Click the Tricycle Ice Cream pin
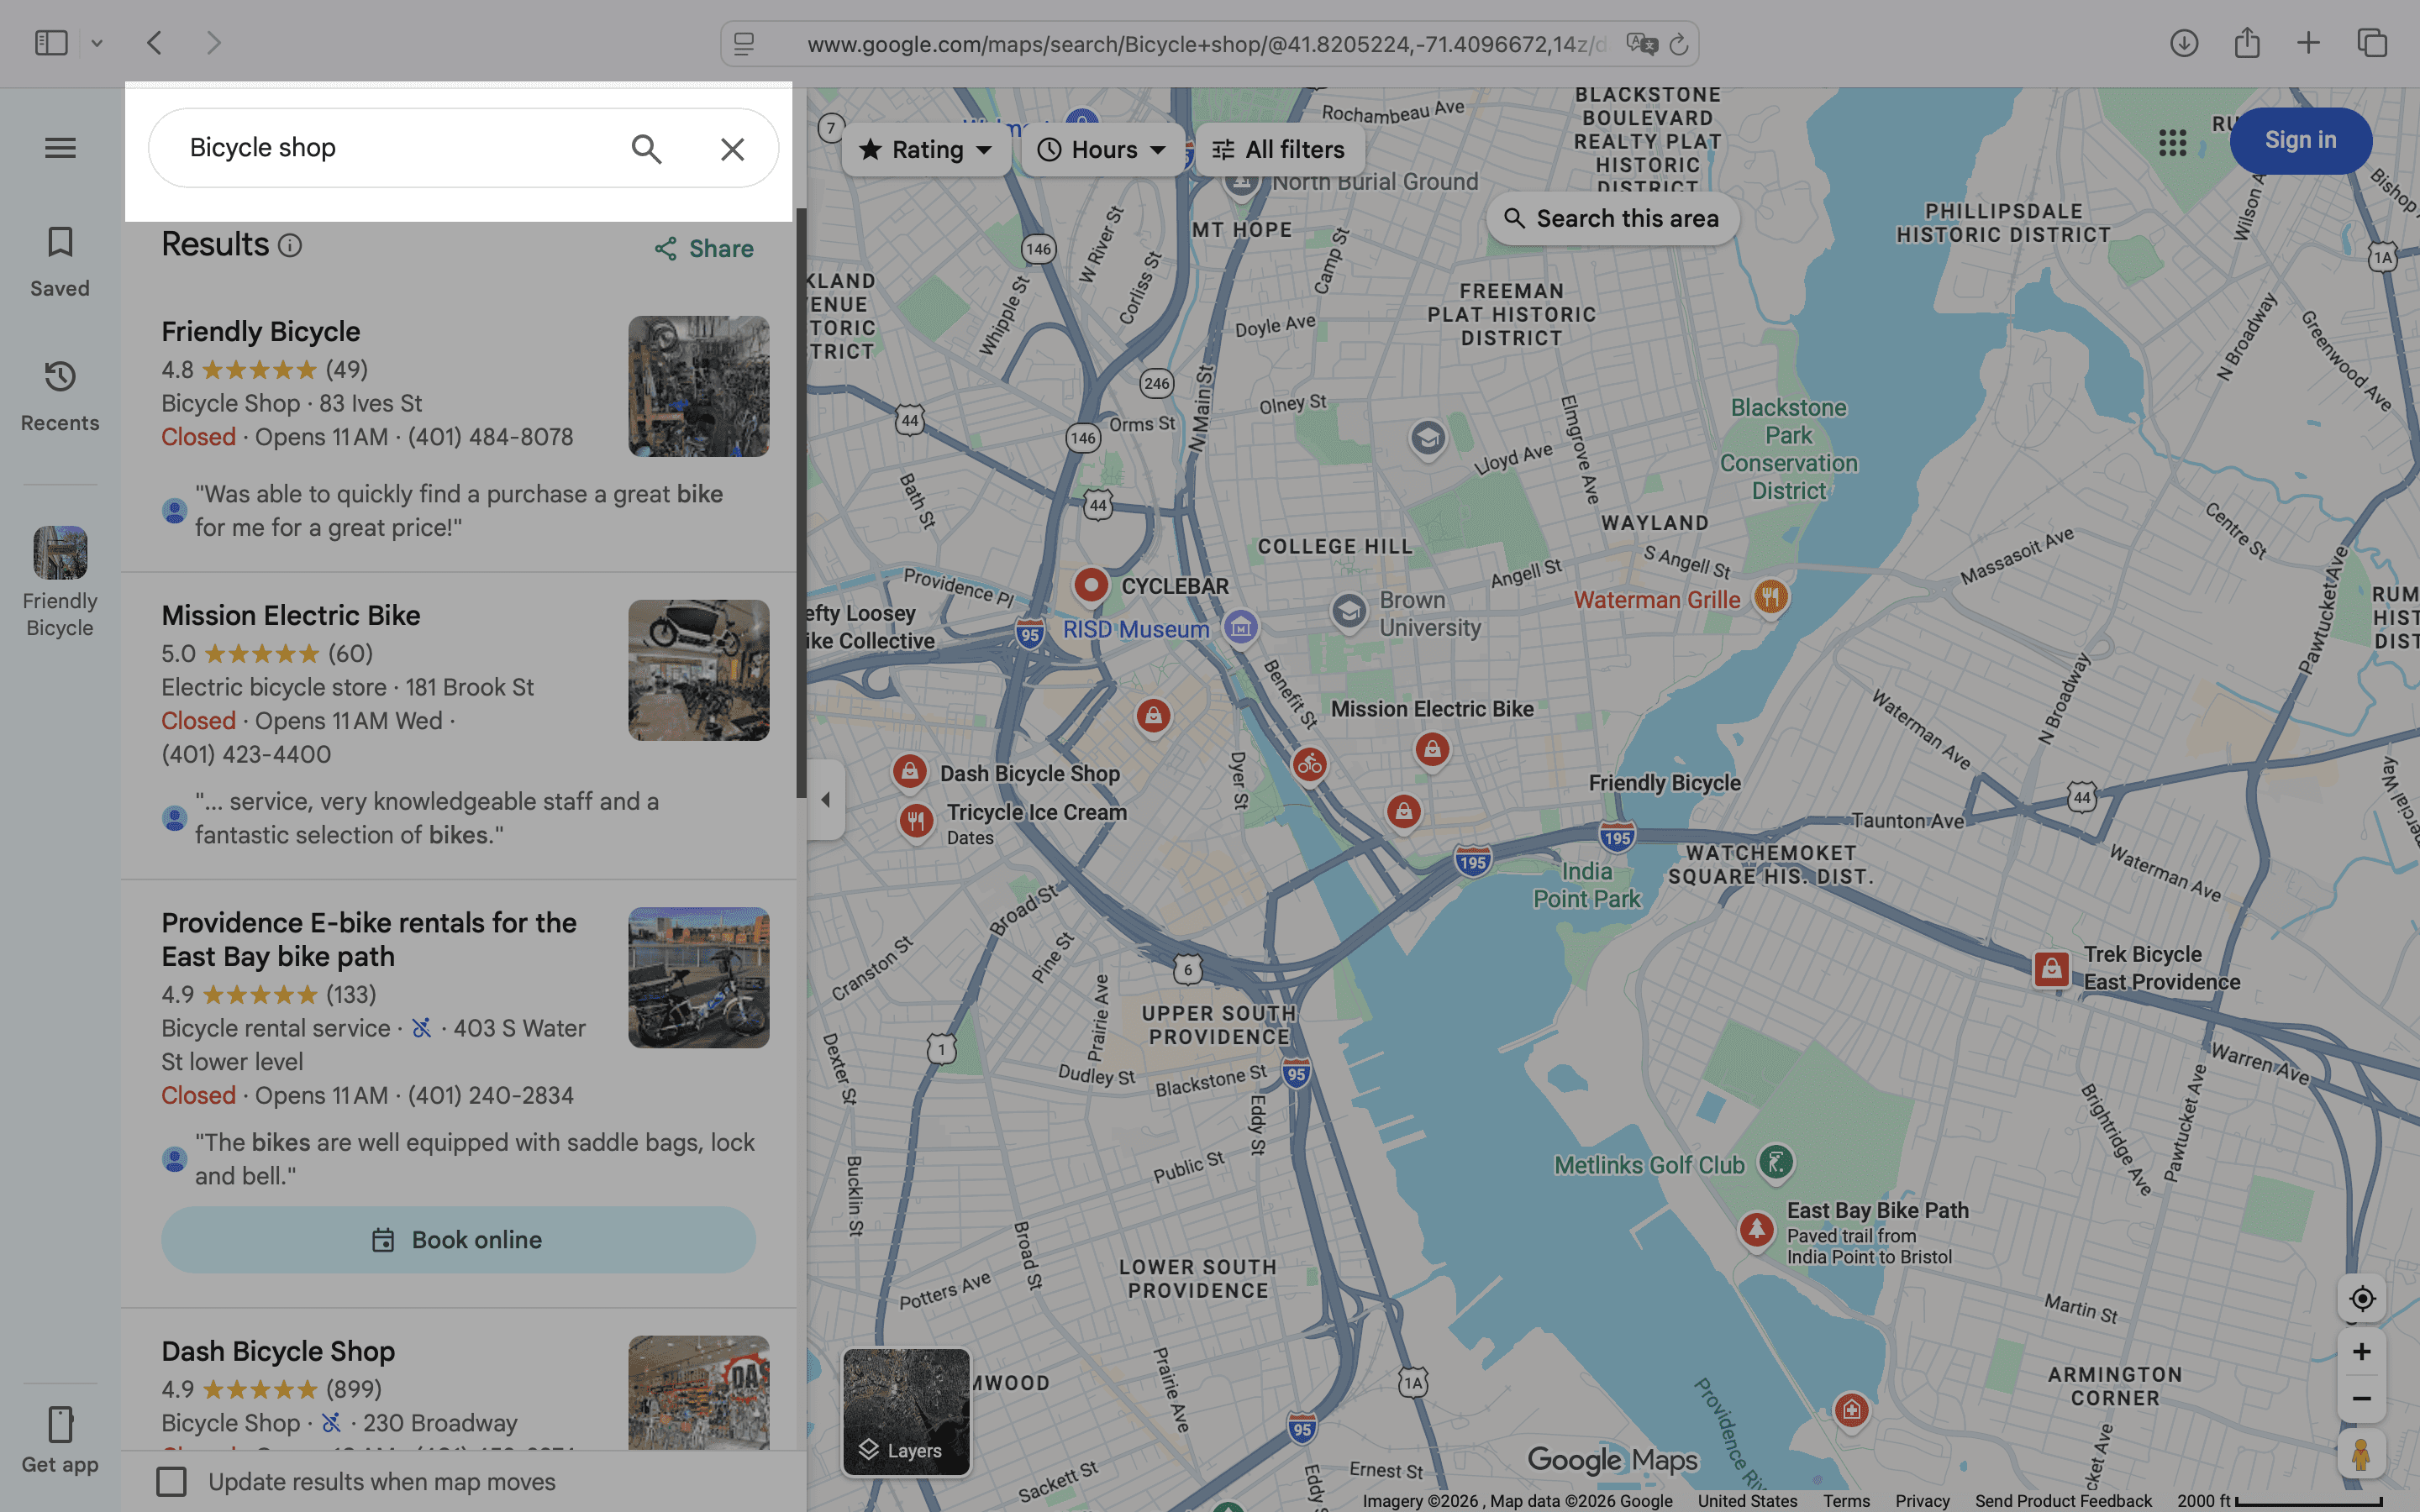 click(x=915, y=822)
